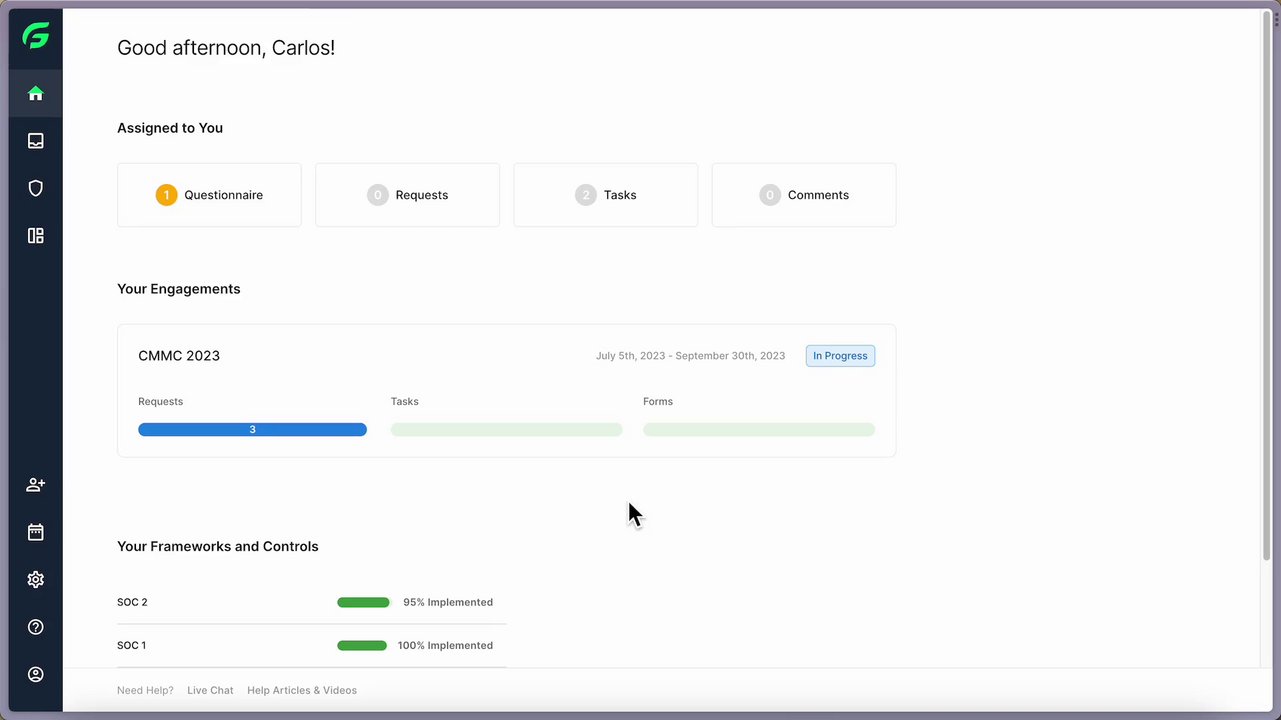1281x720 pixels.
Task: Open the settings gear icon
Action: tap(36, 580)
